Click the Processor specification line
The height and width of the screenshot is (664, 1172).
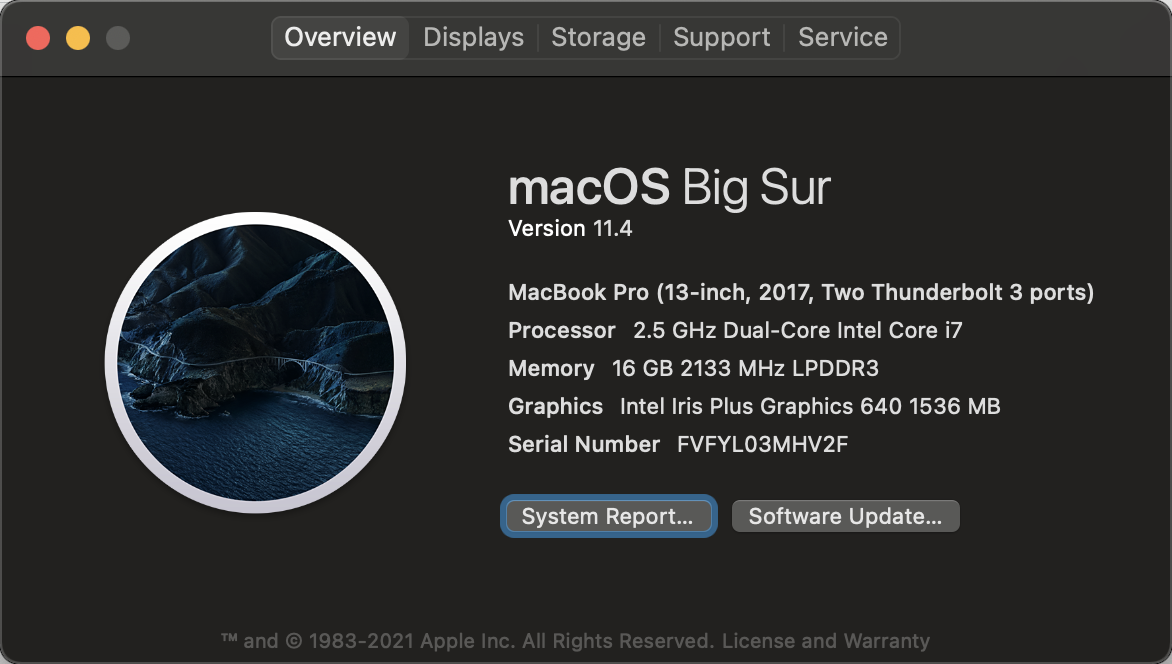(735, 331)
